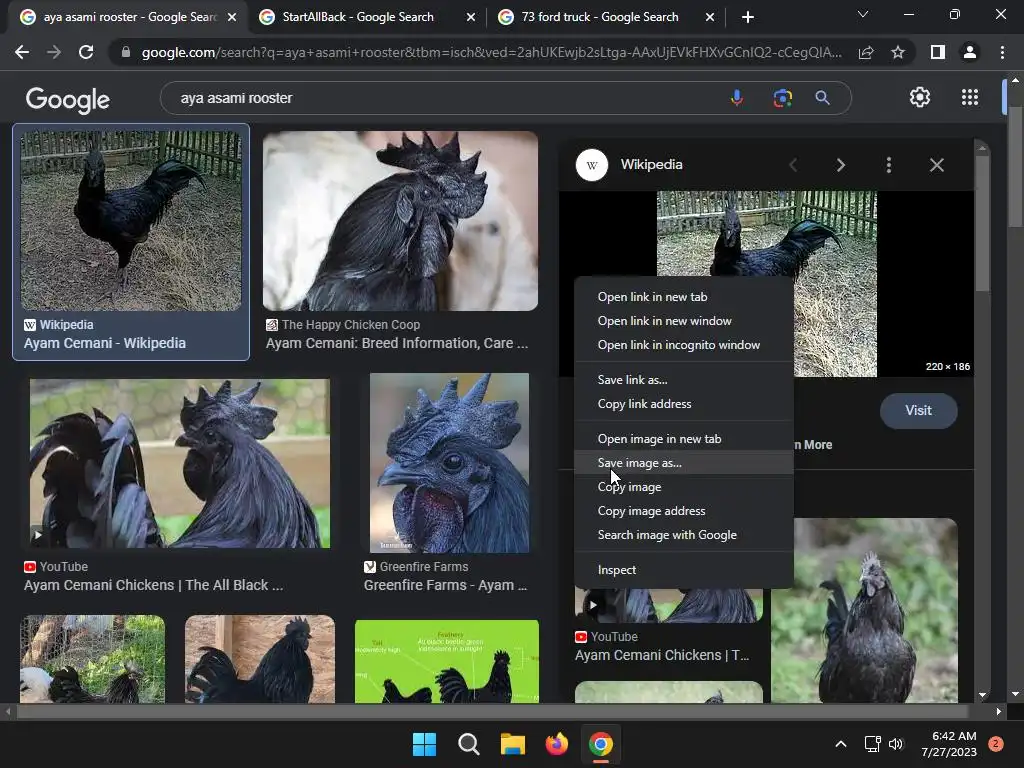
Task: Open the Google apps grid
Action: point(970,97)
